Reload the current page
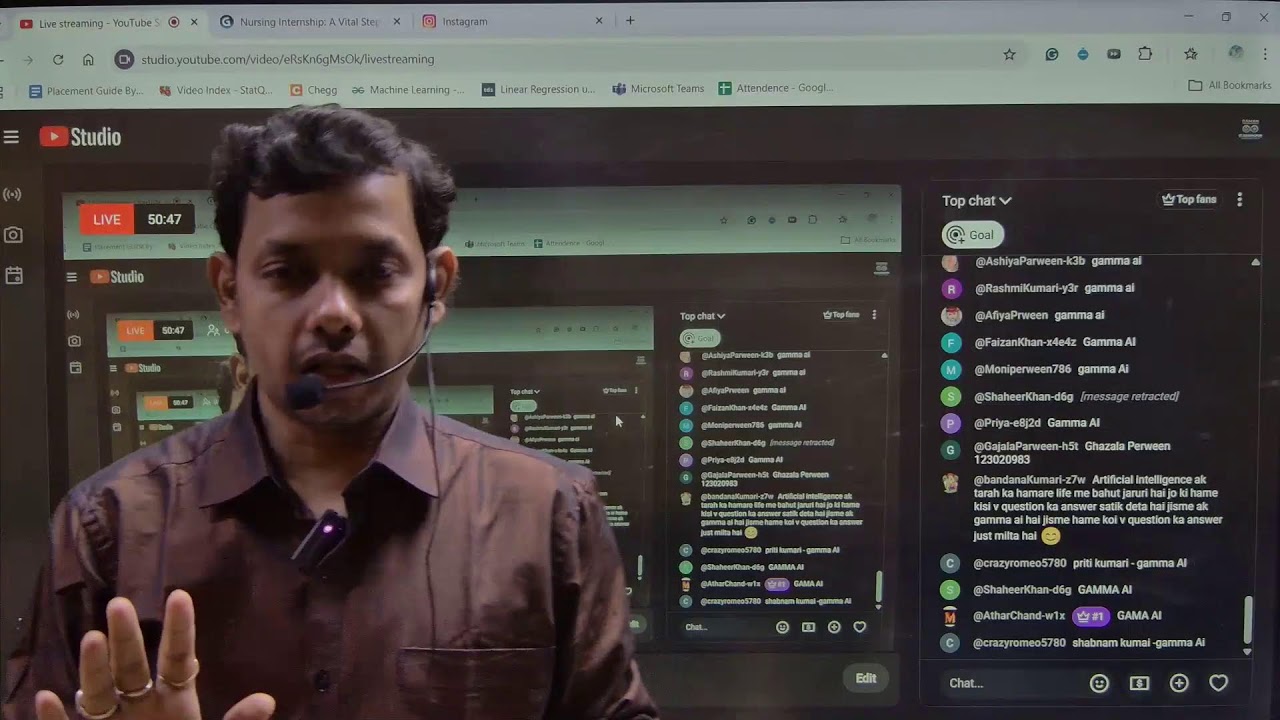The height and width of the screenshot is (720, 1280). pyautogui.click(x=58, y=60)
